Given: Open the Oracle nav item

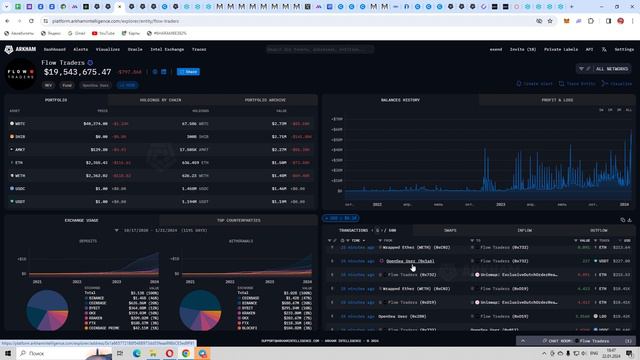Looking at the screenshot, I should [x=135, y=49].
